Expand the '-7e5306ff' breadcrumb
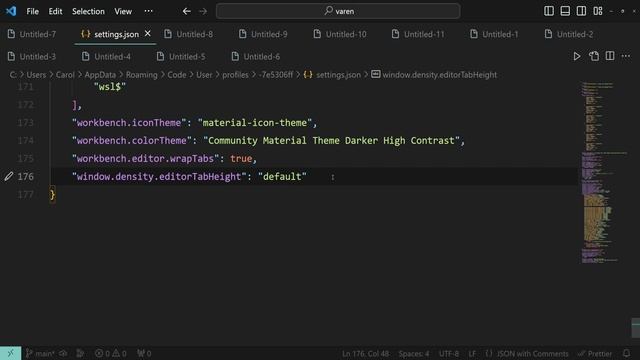This screenshot has width=640, height=360. (x=276, y=75)
